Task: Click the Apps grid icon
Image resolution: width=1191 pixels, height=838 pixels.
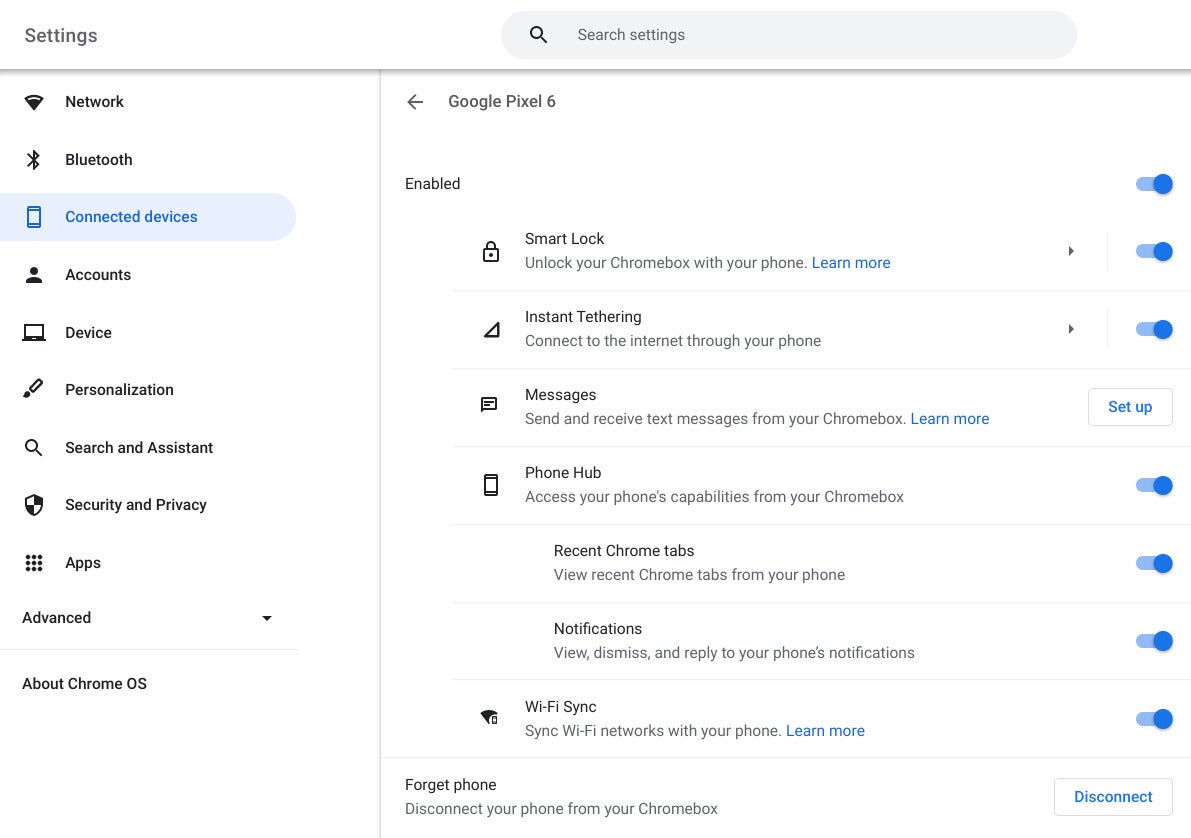Action: pyautogui.click(x=33, y=562)
